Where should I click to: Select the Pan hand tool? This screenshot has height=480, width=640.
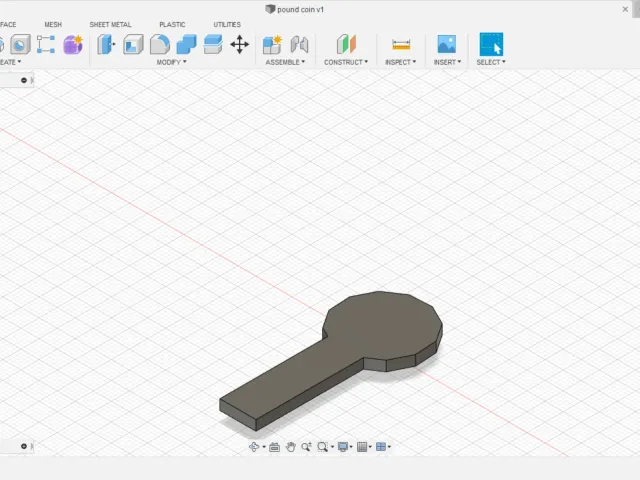(291, 447)
